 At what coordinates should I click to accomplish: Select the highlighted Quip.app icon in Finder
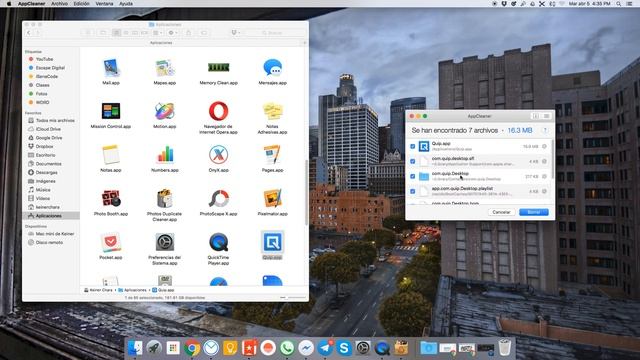click(x=272, y=242)
